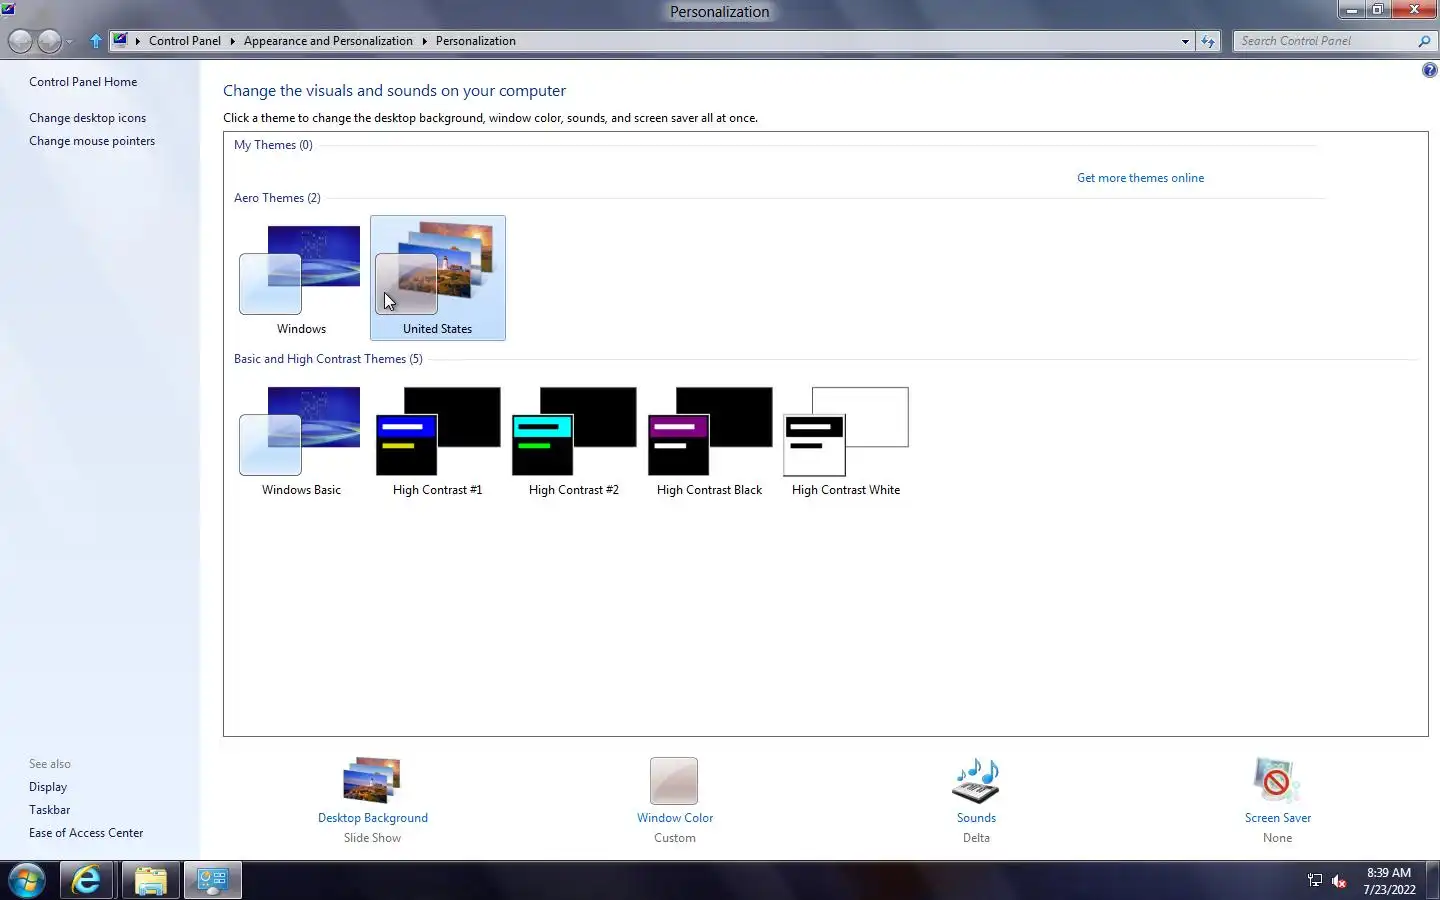This screenshot has height=900, width=1440.
Task: Click the taskbar clock showing 8:39 AM
Action: coord(1389,881)
